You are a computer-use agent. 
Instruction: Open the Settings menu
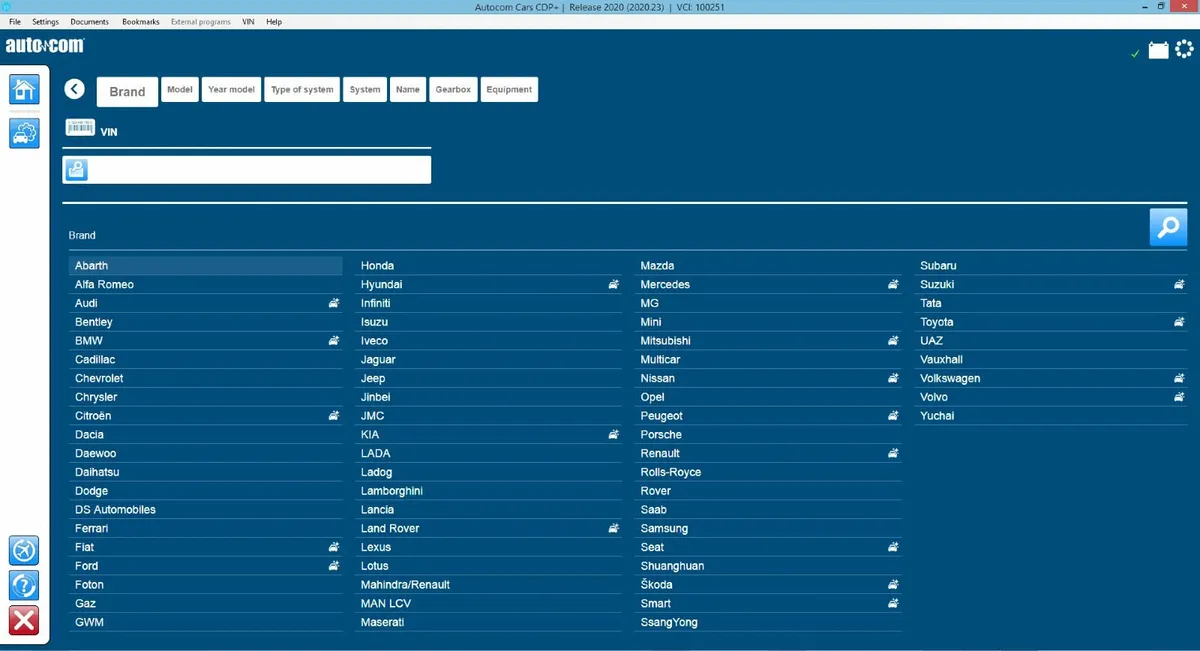coord(45,21)
